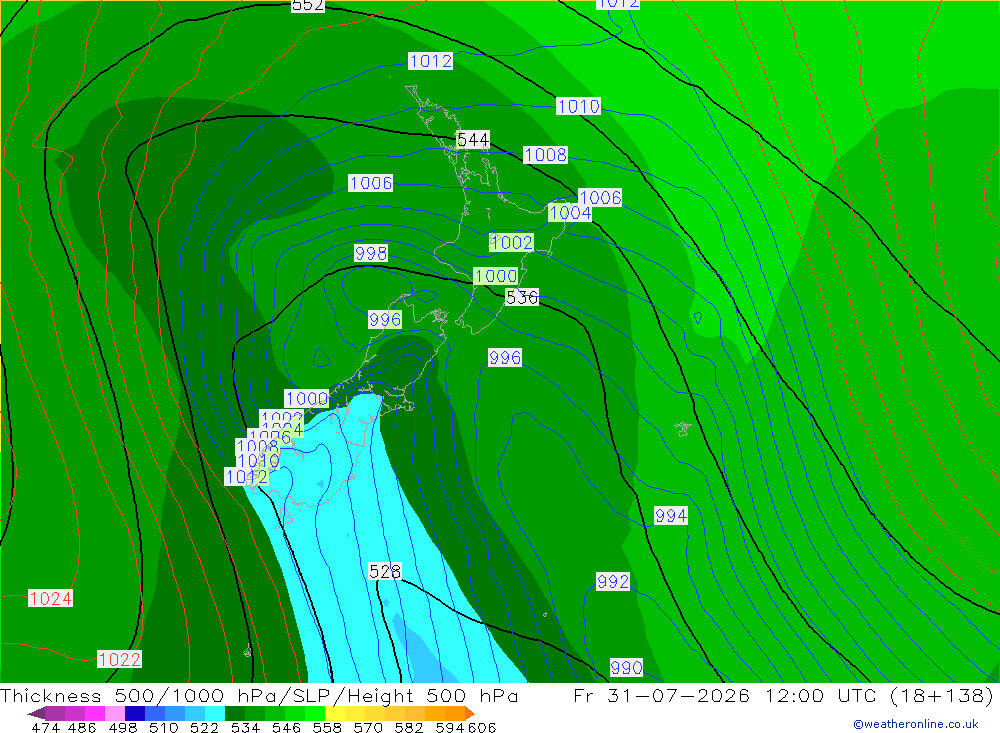
Task: Click the 522 legend value
Action: point(204,727)
